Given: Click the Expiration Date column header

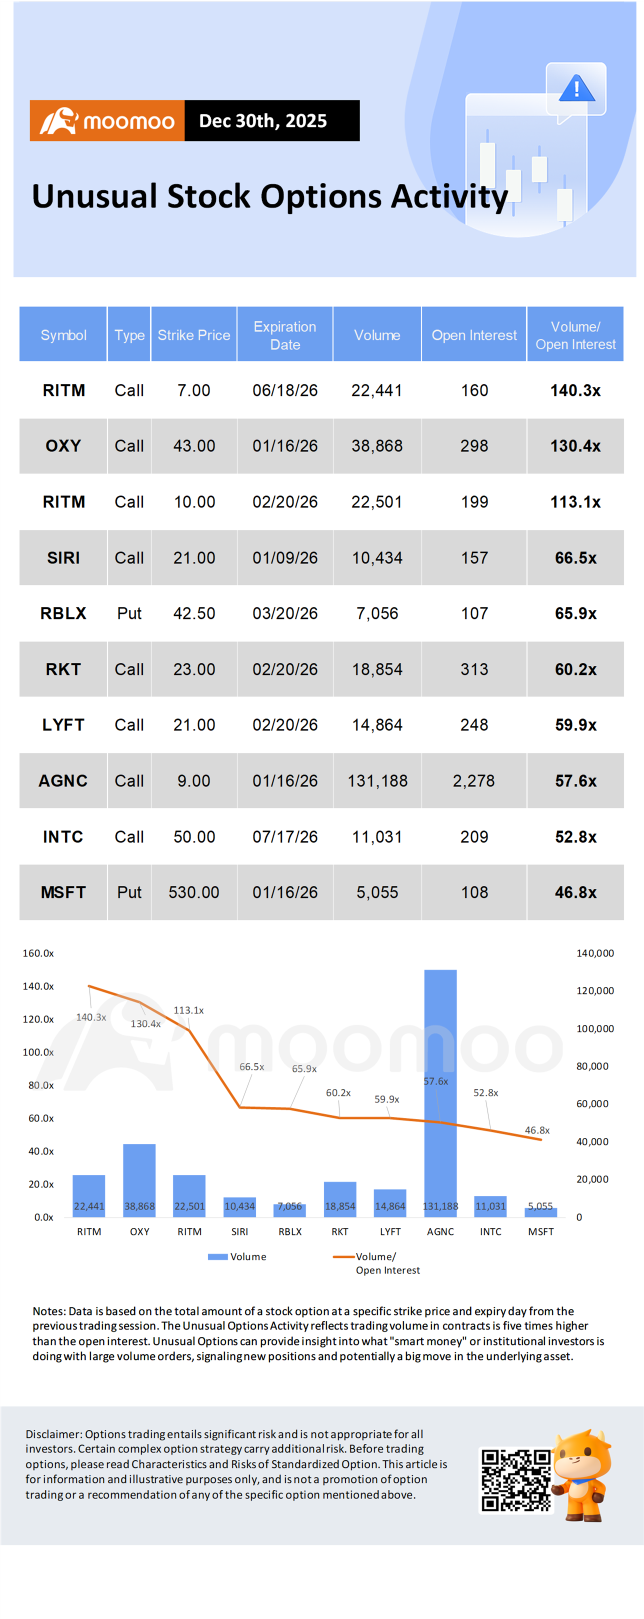Looking at the screenshot, I should coord(285,335).
